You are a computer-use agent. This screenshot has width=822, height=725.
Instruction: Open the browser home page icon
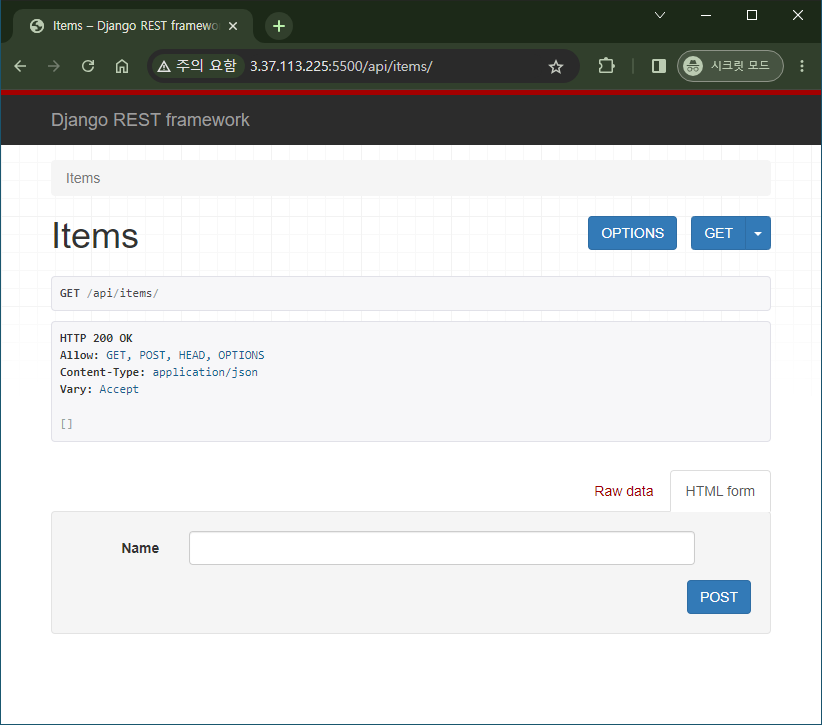122,66
